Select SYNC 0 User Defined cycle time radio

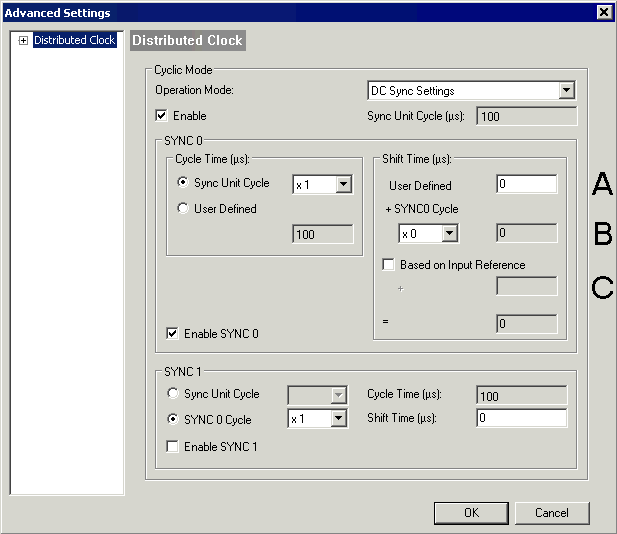click(x=183, y=208)
